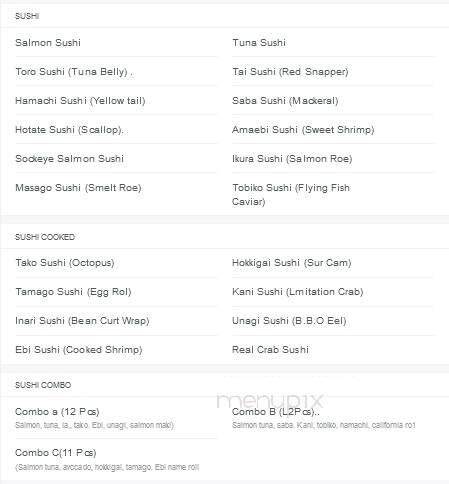Click Masago Sushi (Smelt Roe)
Image resolution: width=449 pixels, height=484 pixels.
(x=78, y=188)
